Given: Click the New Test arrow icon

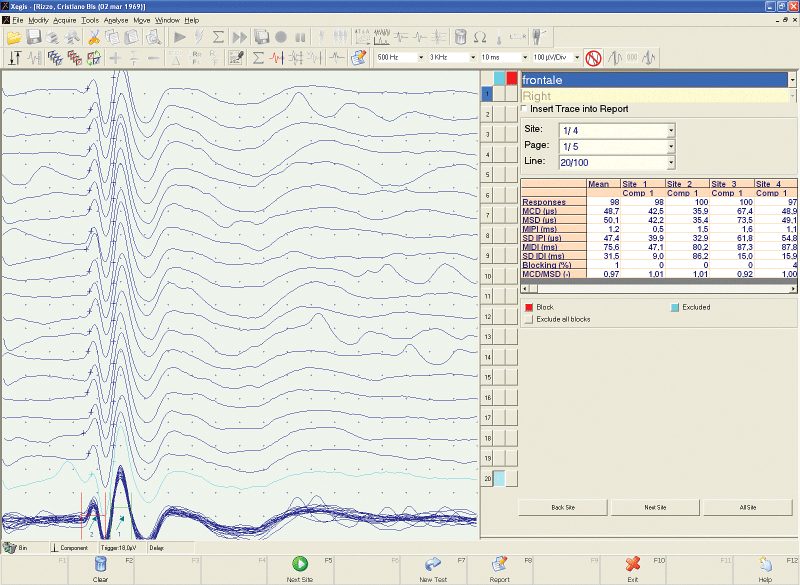Looking at the screenshot, I should click(x=433, y=565).
